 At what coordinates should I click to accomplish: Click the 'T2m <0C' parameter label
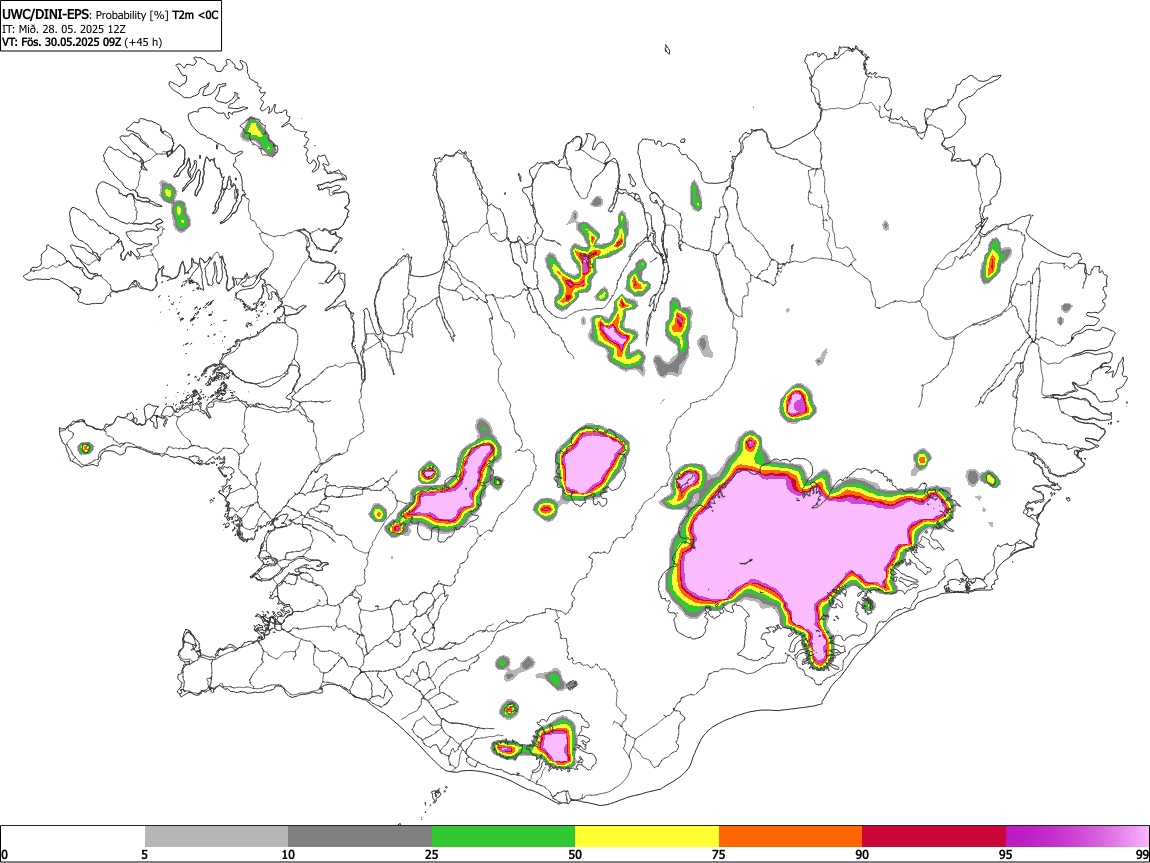click(195, 15)
